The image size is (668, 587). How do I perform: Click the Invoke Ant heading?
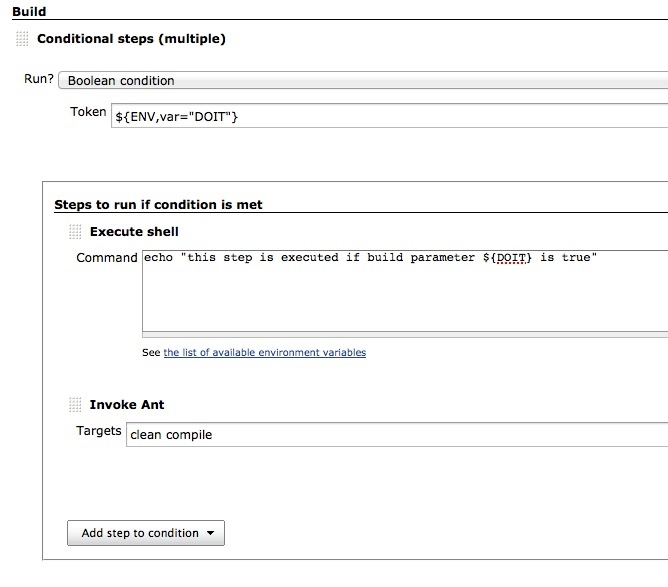[x=127, y=405]
